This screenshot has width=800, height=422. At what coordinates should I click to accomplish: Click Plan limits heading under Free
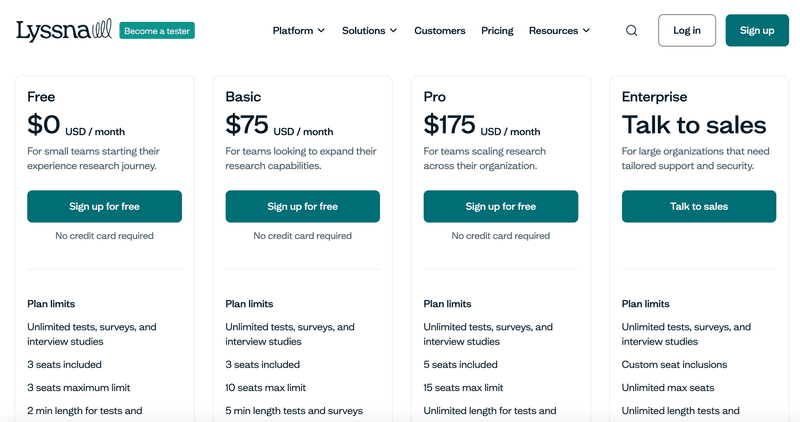click(51, 304)
